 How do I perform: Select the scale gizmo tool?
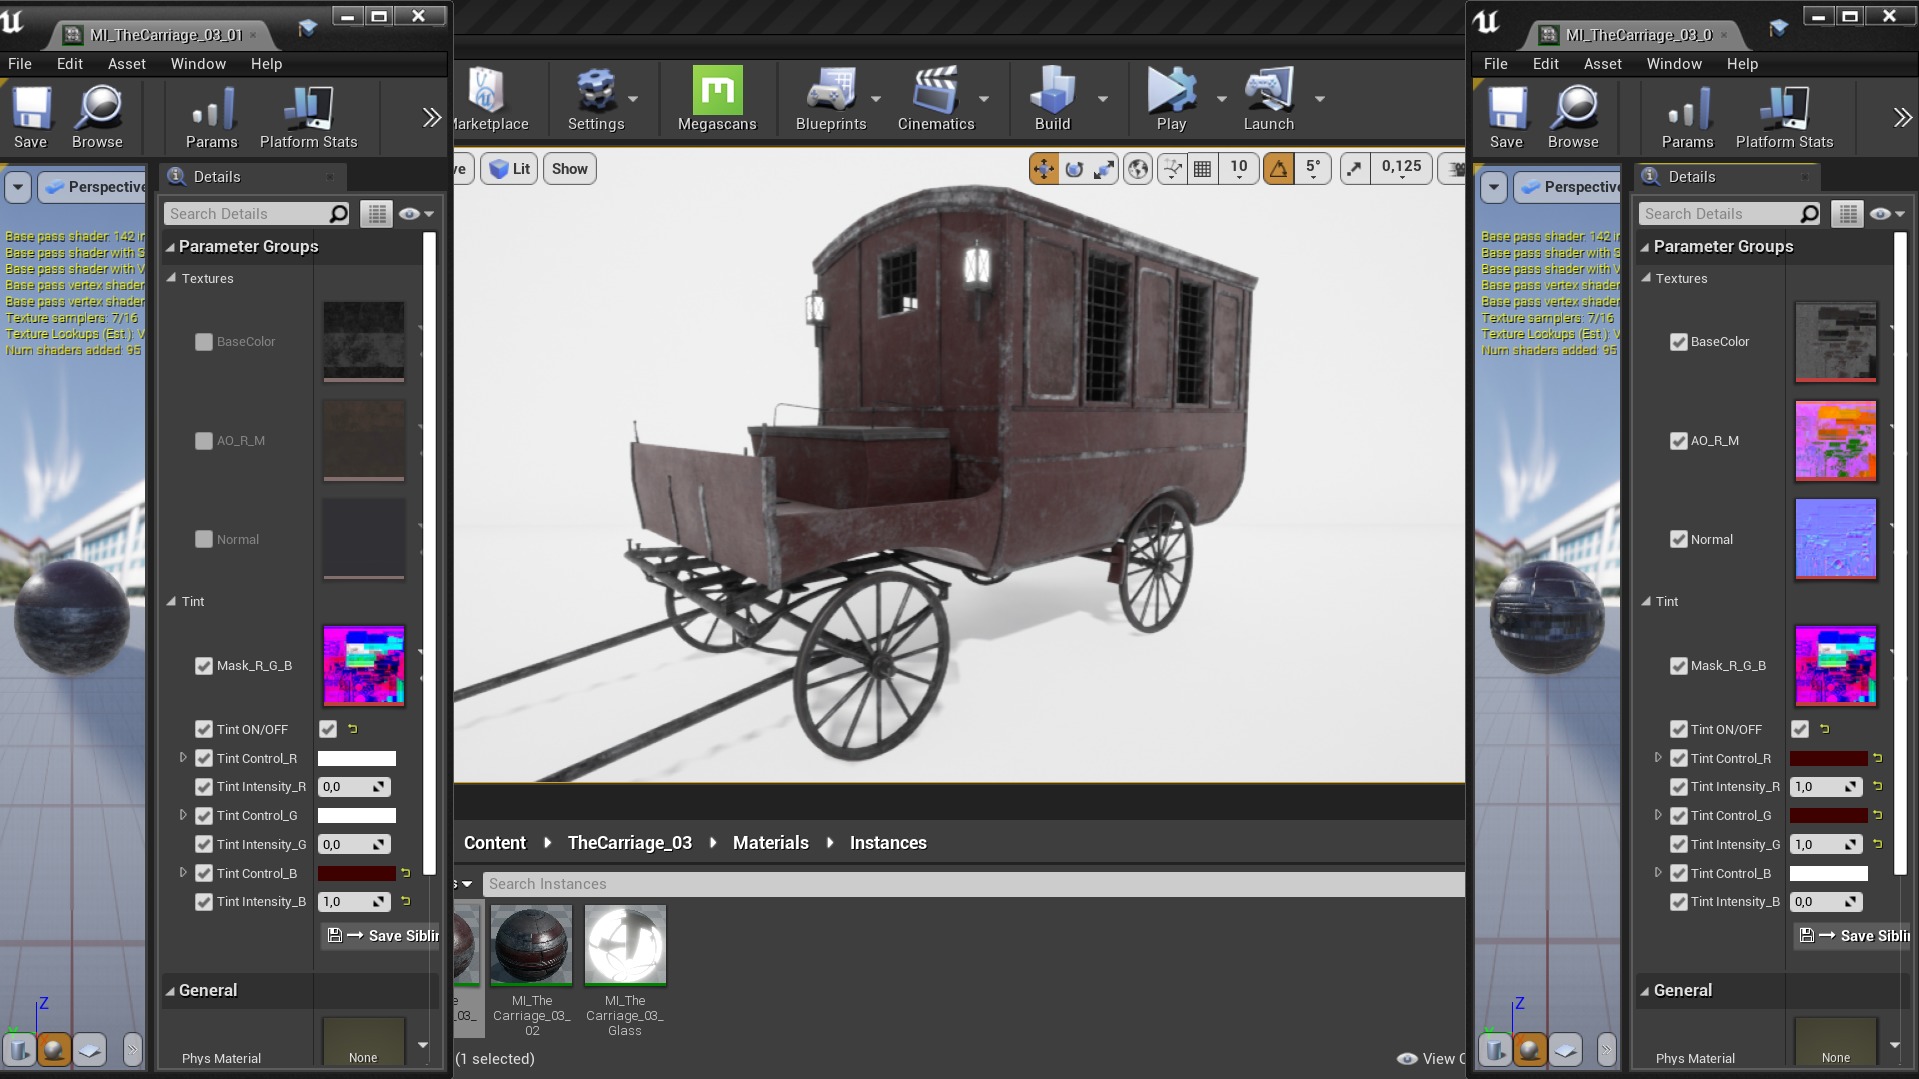1104,169
